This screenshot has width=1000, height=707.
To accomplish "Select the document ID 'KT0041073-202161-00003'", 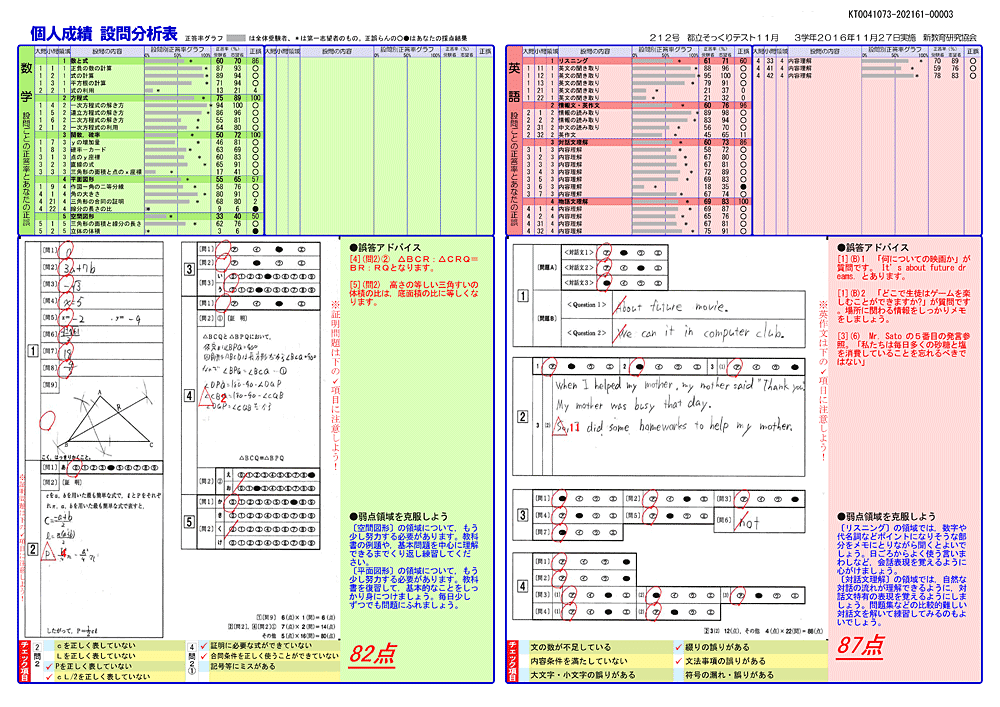I will 901,14.
